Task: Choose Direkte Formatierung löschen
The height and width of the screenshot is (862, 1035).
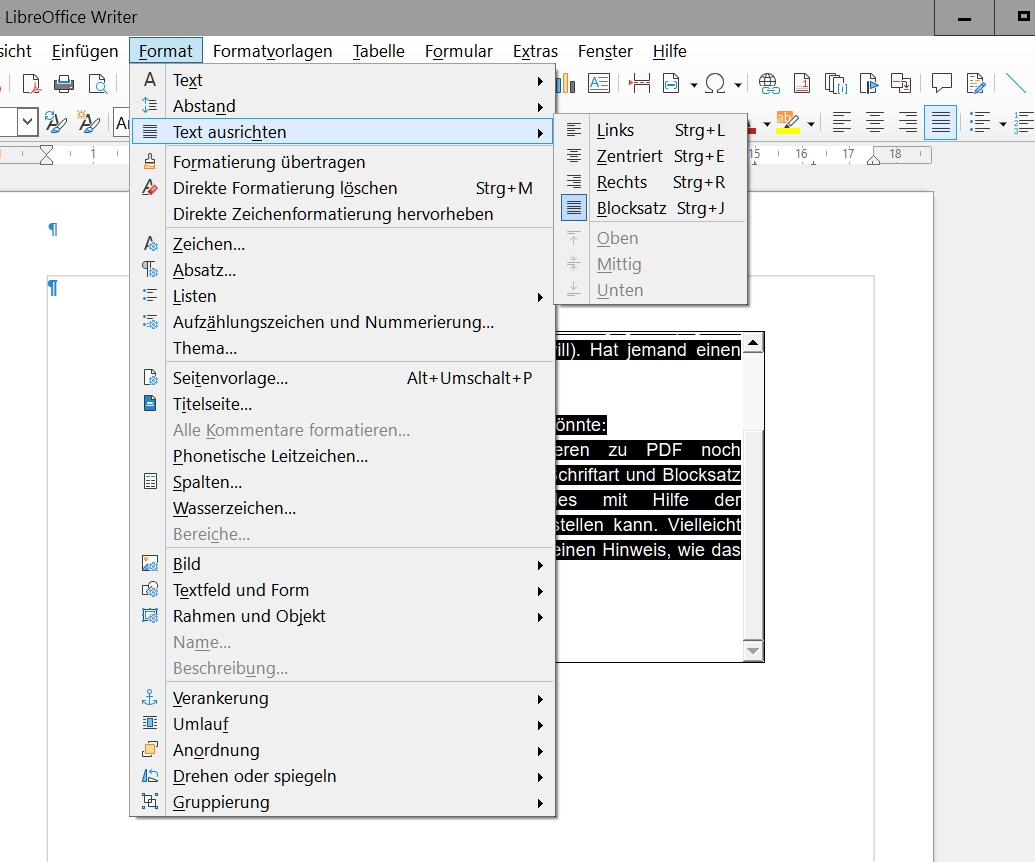Action: (343, 188)
